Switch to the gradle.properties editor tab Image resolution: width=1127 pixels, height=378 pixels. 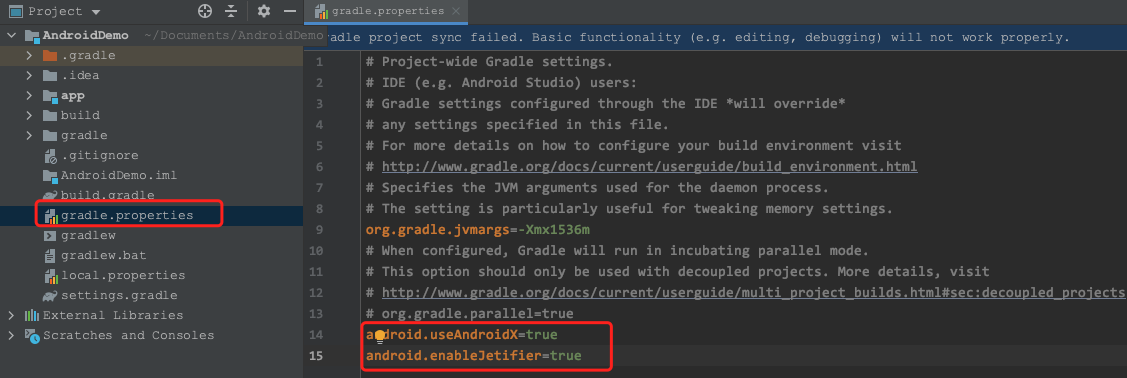point(385,12)
